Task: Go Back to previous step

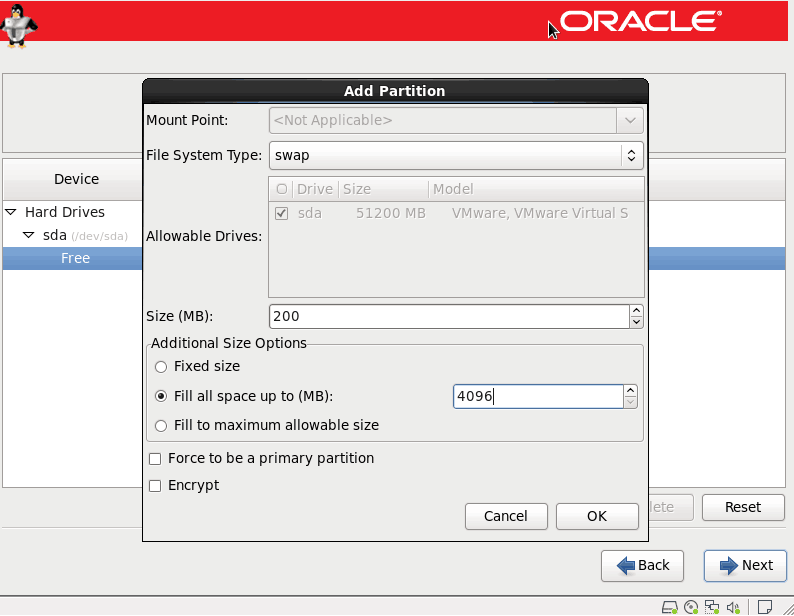Action: pos(642,565)
